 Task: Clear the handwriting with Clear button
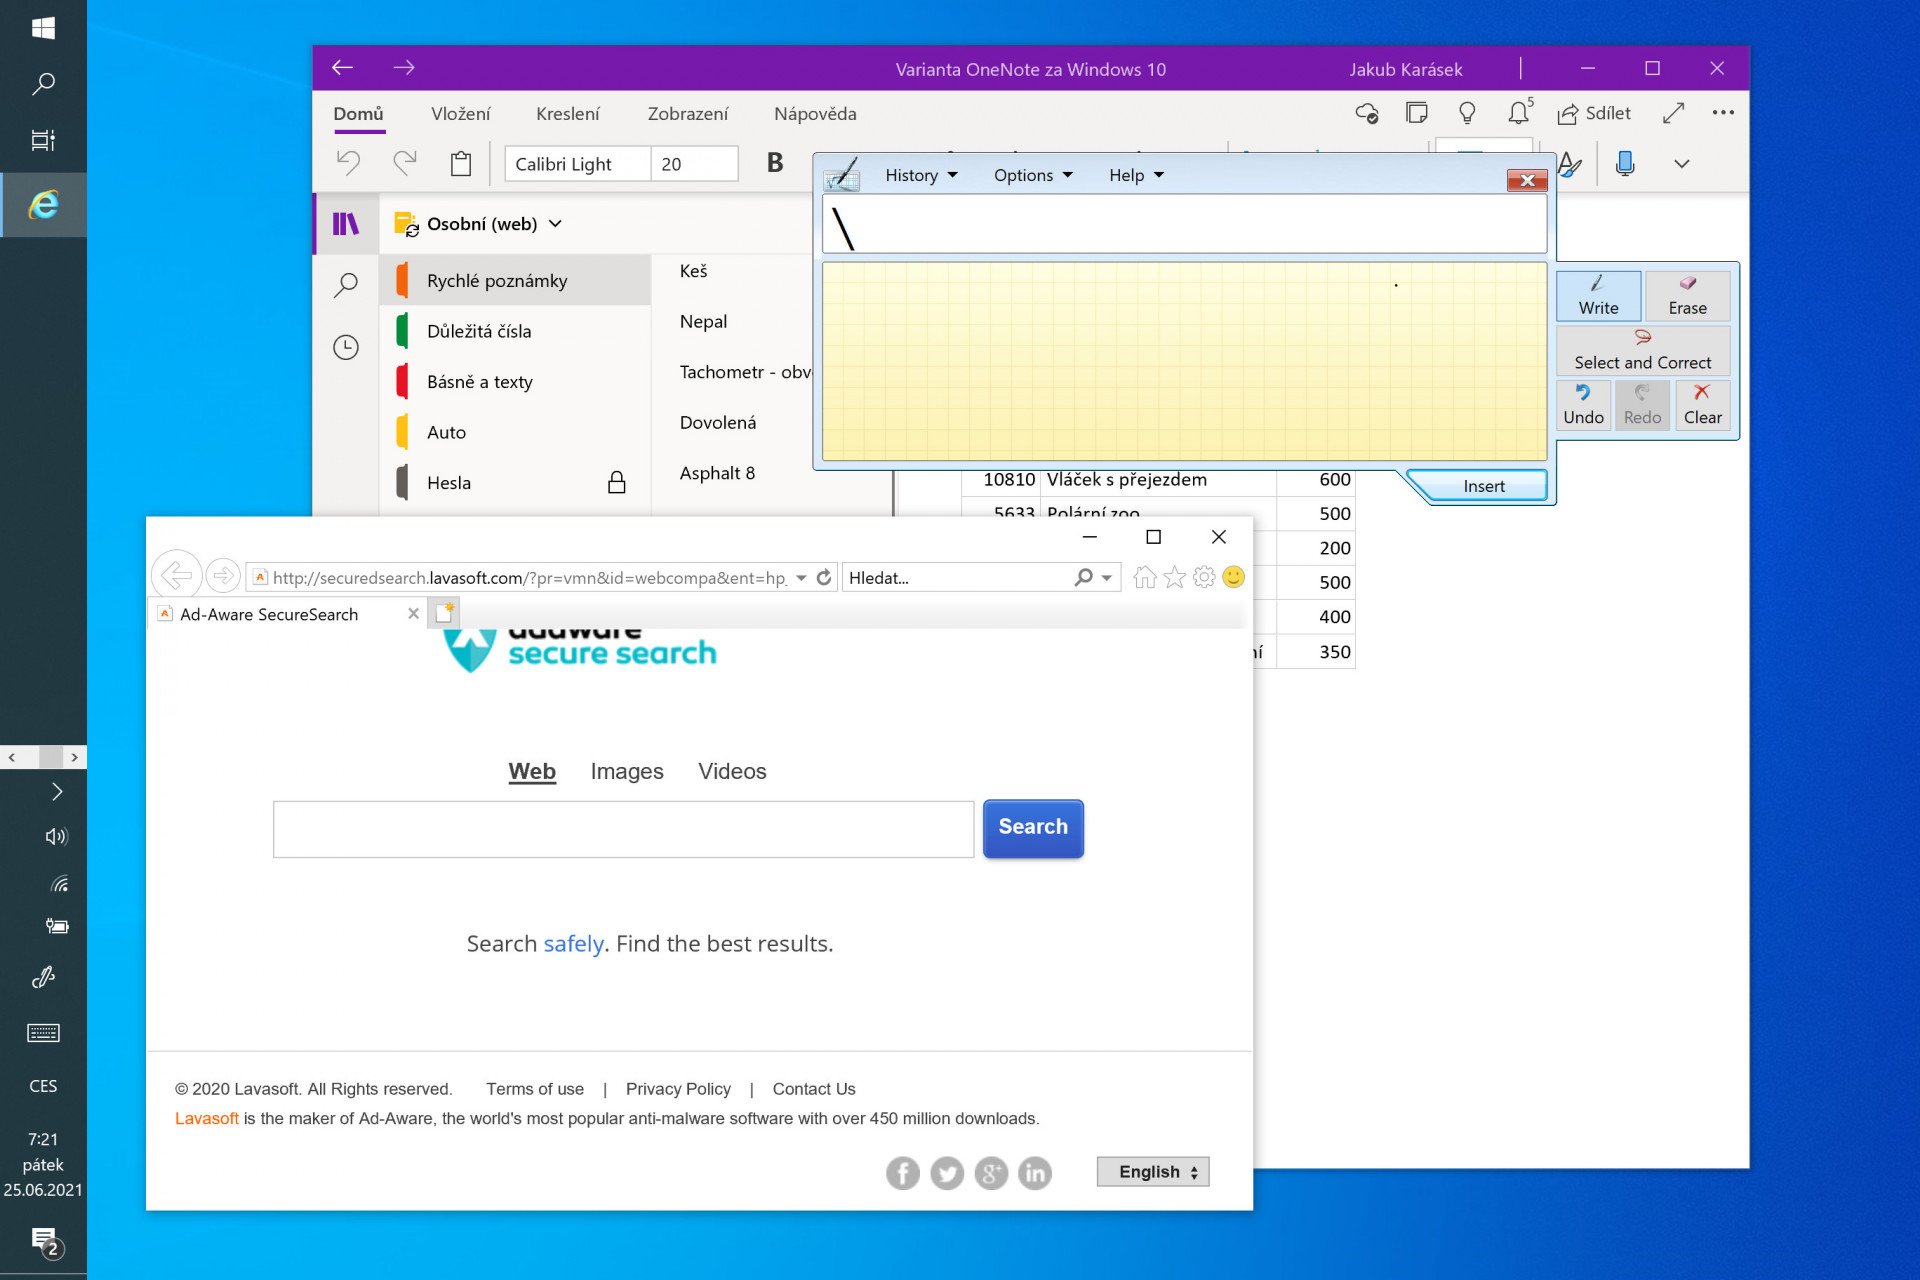pos(1702,404)
